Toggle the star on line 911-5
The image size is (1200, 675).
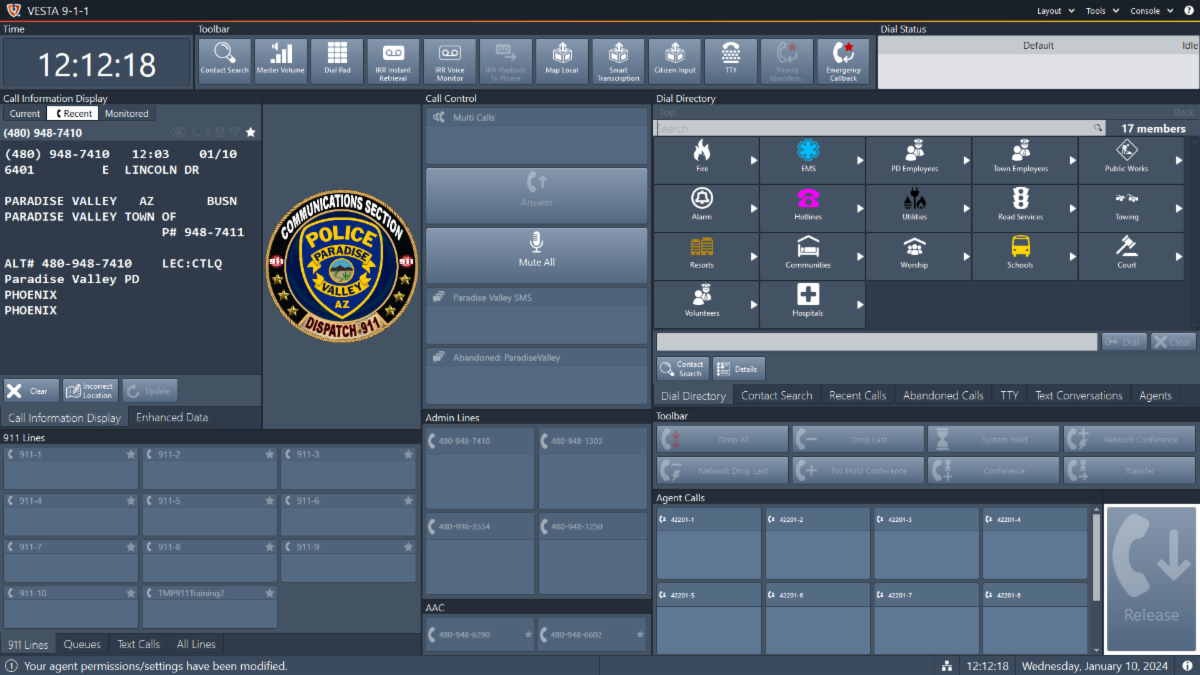point(269,501)
